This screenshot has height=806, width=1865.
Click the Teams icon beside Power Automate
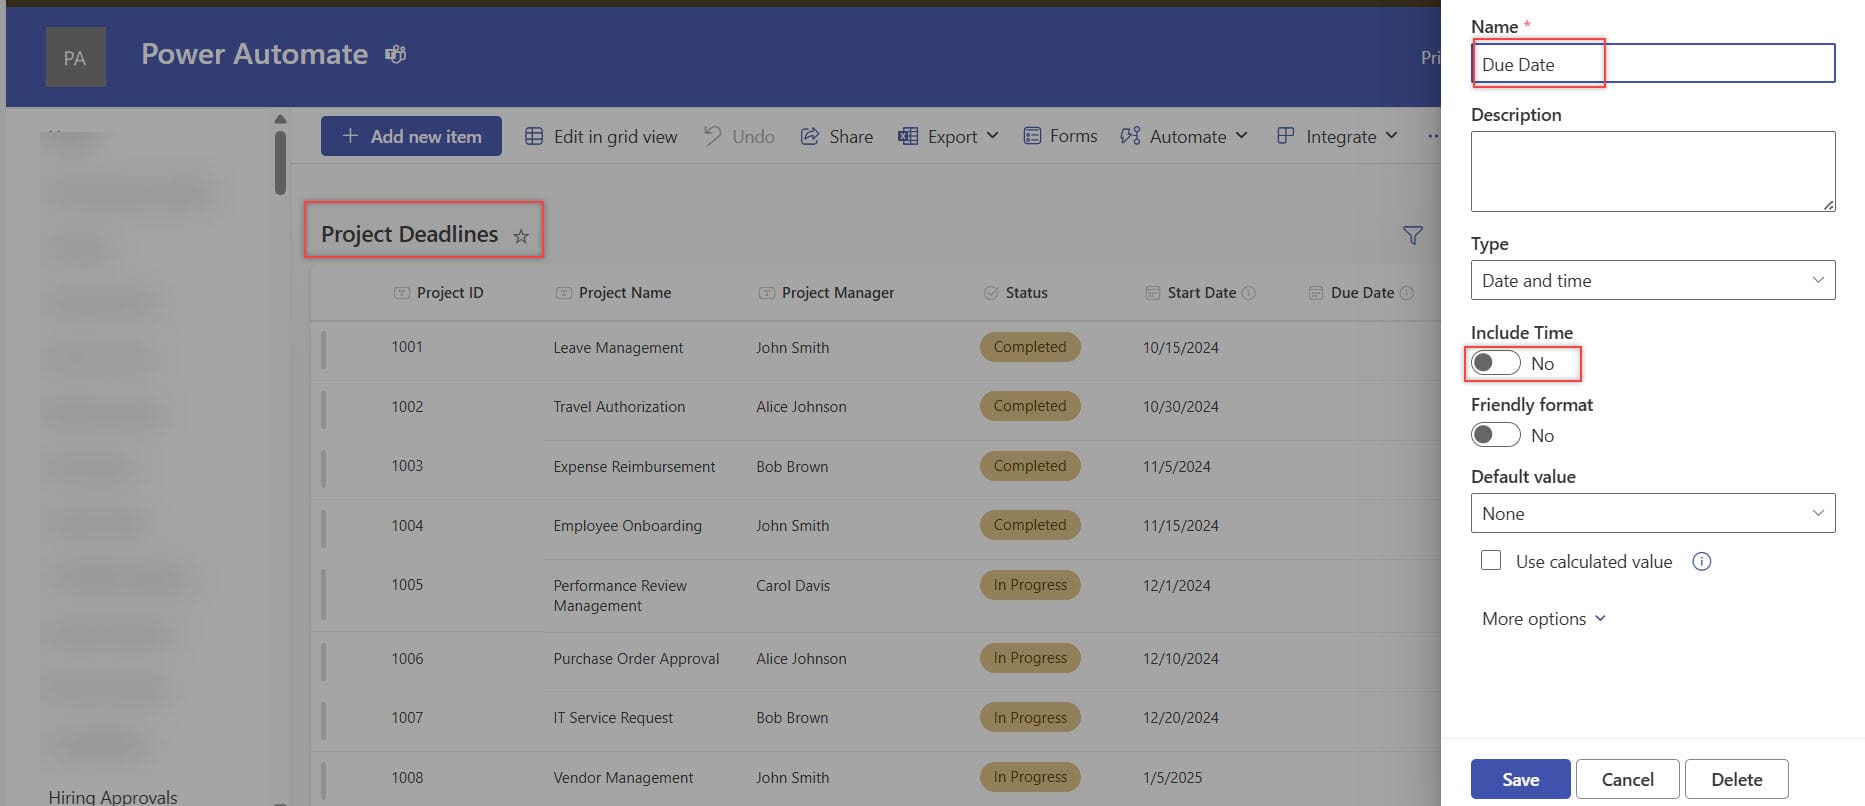pos(396,54)
